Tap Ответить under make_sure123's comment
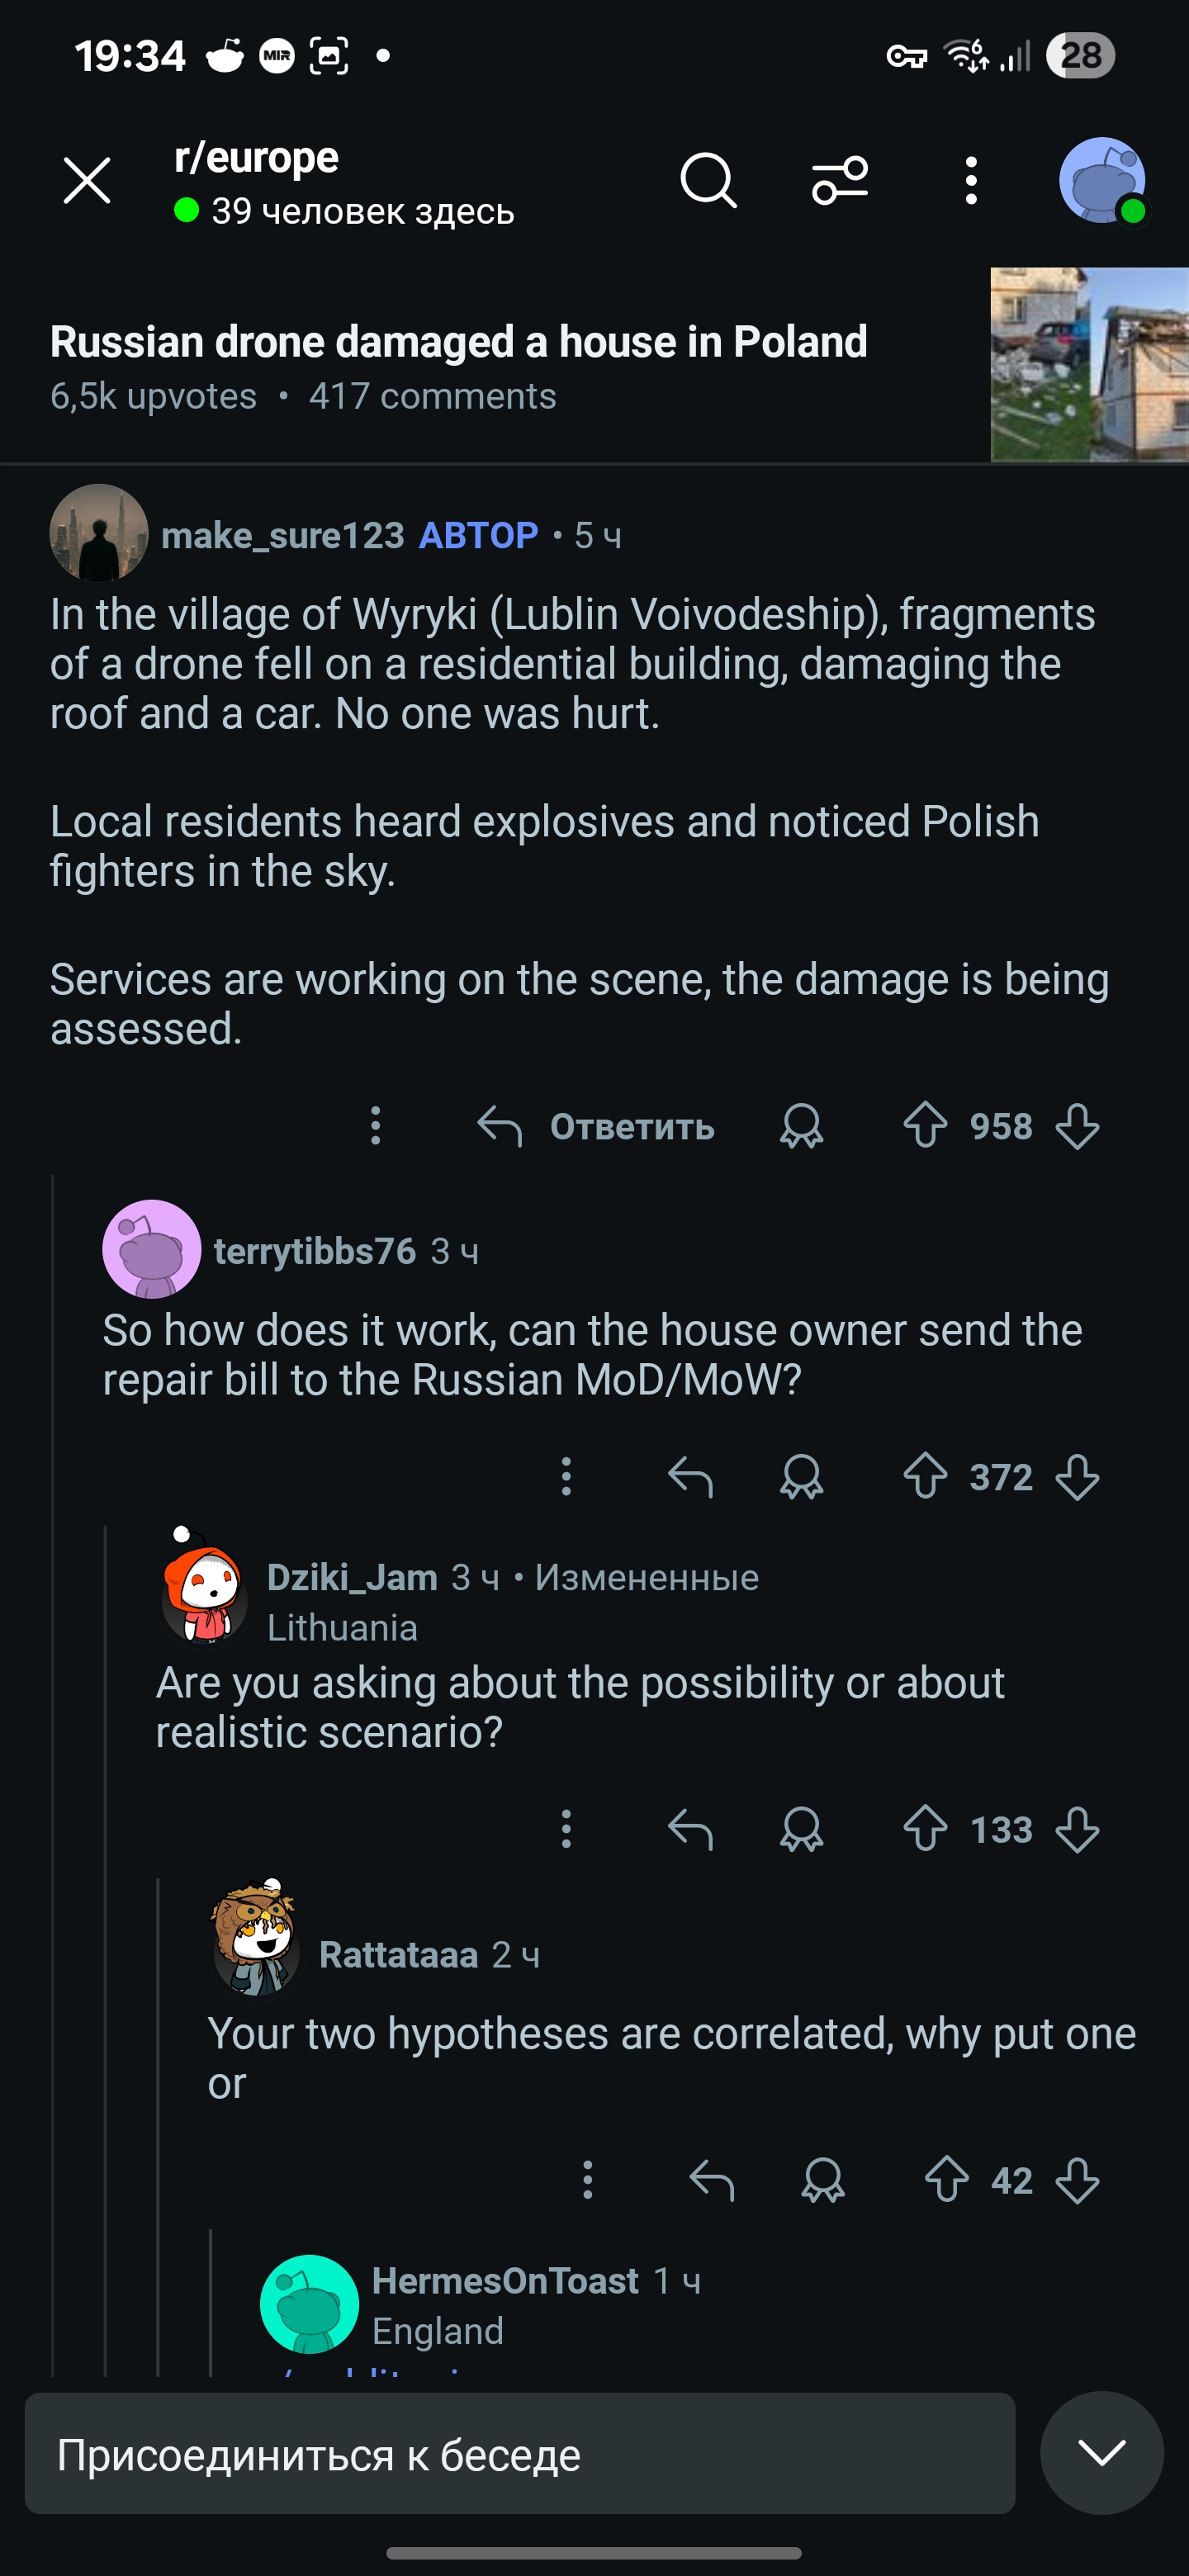The height and width of the screenshot is (2576, 1189). tap(597, 1127)
